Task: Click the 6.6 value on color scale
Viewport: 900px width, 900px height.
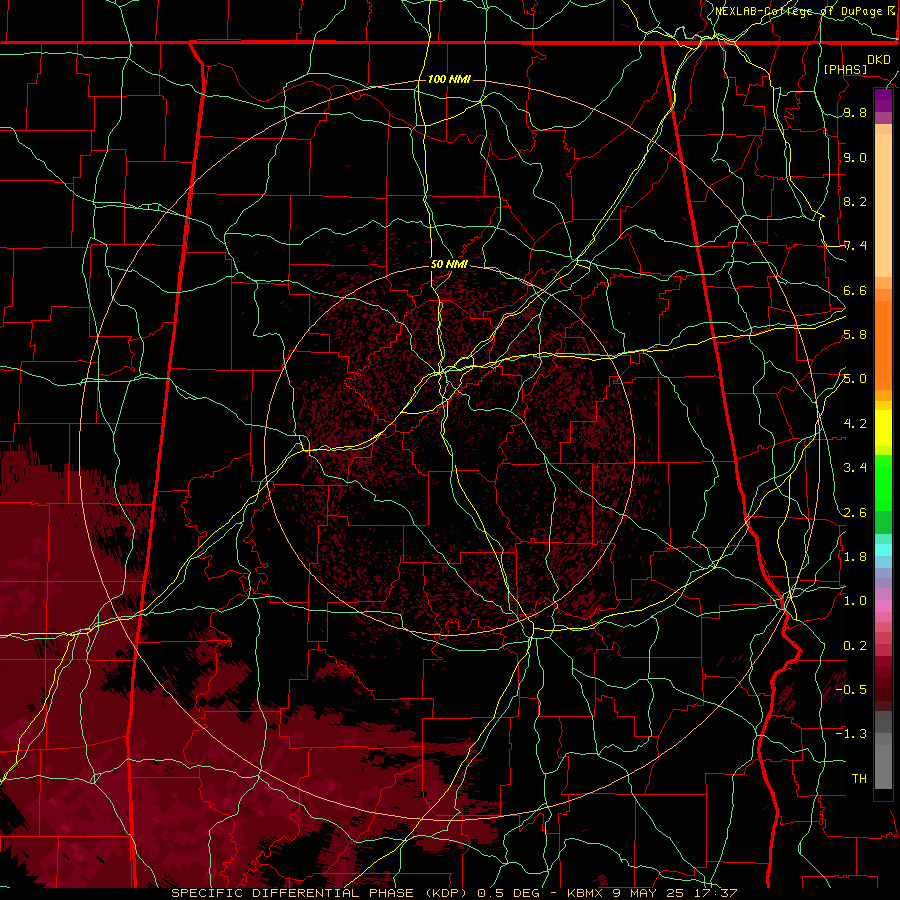Action: click(x=855, y=290)
